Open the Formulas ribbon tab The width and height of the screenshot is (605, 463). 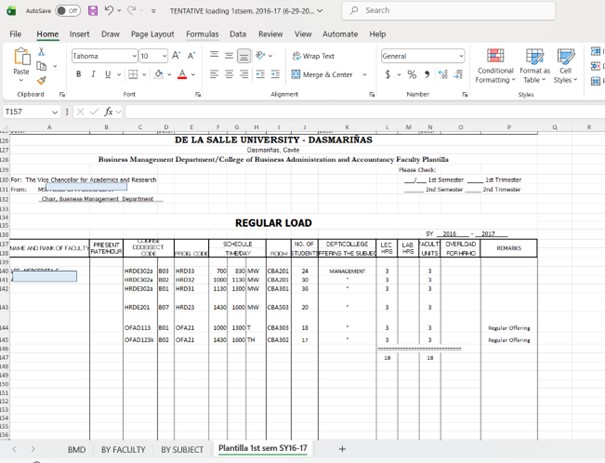202,34
